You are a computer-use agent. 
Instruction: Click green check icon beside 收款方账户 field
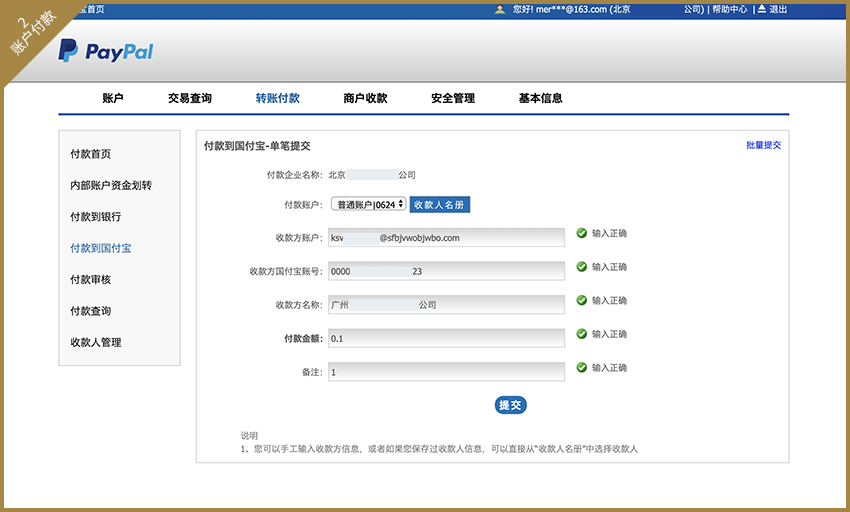click(582, 233)
